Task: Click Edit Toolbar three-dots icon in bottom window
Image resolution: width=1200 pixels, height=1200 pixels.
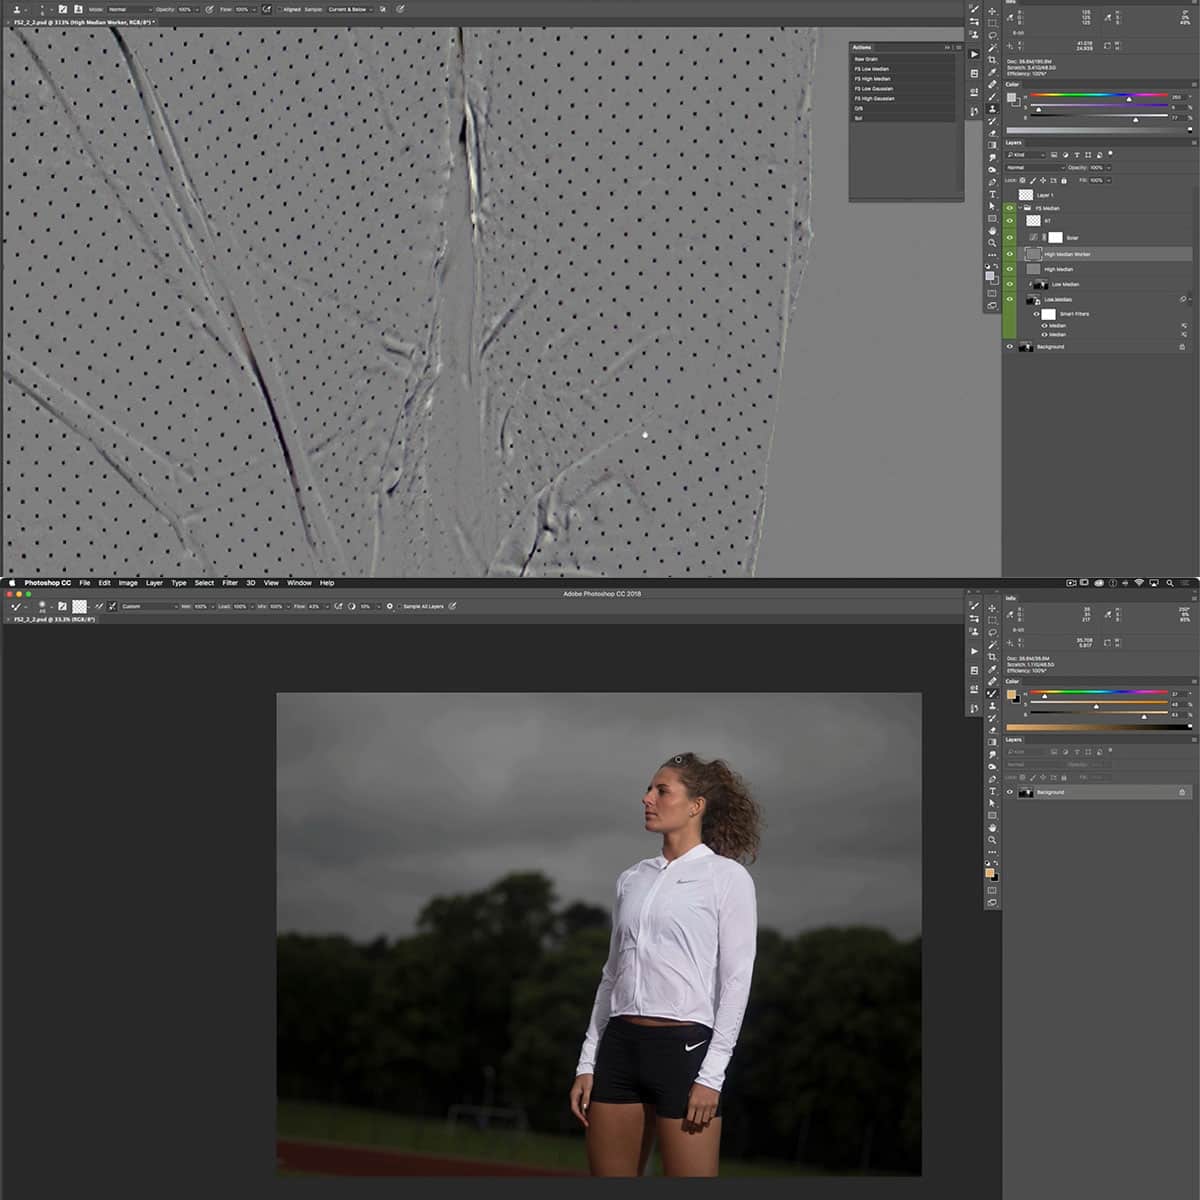Action: pyautogui.click(x=992, y=852)
